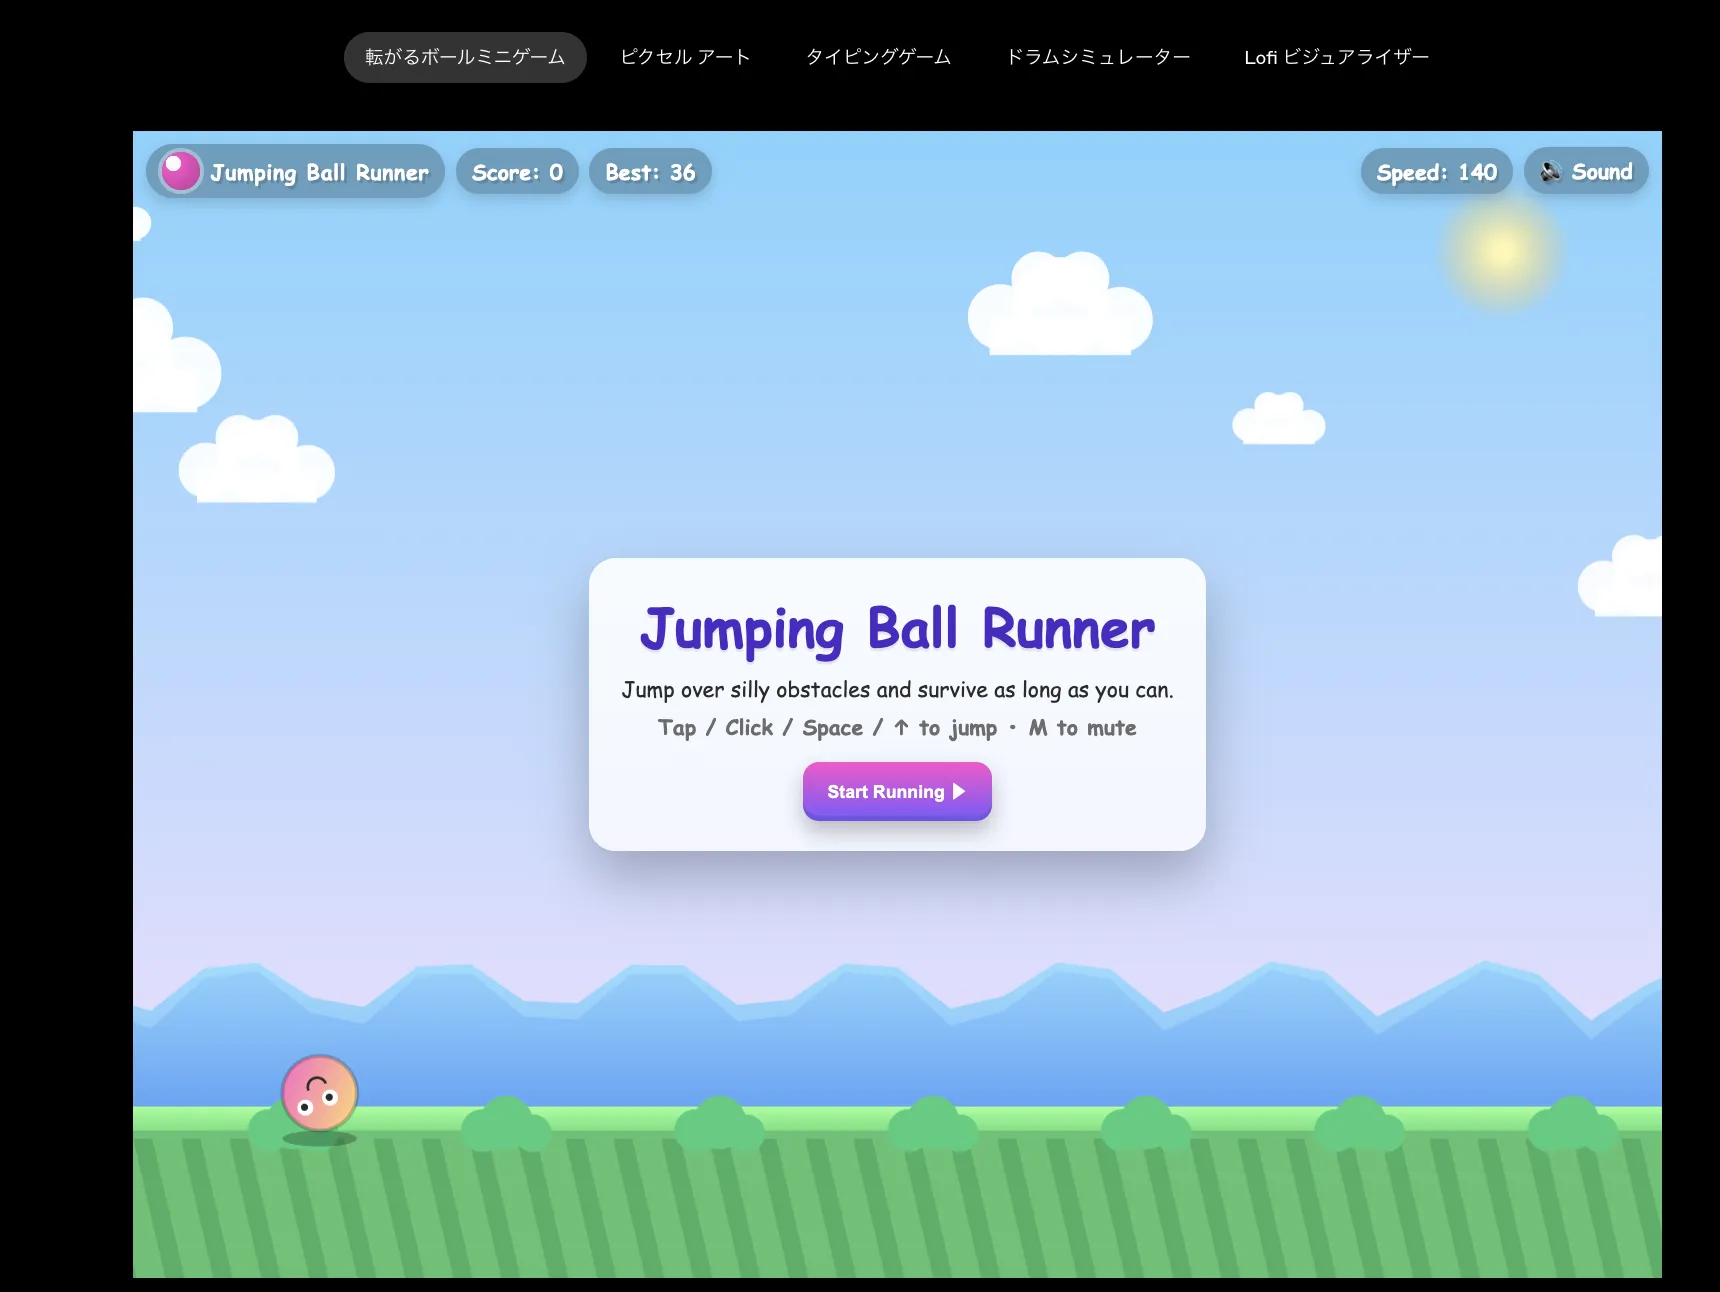This screenshot has height=1292, width=1720.
Task: Click the glowing sun in the sky
Action: tap(1500, 251)
